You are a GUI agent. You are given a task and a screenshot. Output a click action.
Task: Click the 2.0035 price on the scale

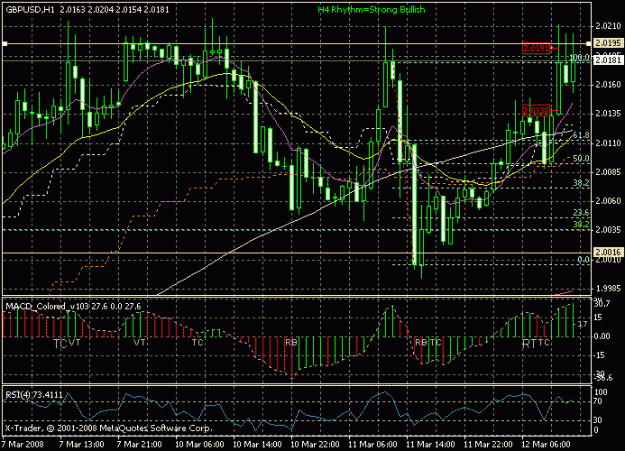coord(608,230)
